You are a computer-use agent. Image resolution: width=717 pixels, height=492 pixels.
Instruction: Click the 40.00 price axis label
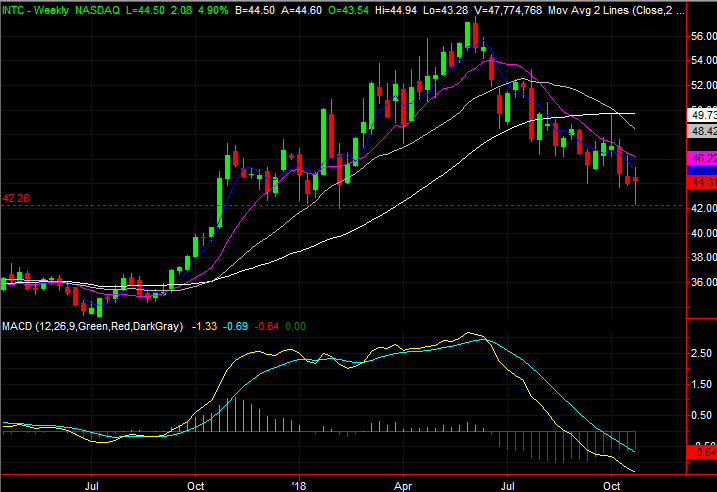click(x=704, y=233)
